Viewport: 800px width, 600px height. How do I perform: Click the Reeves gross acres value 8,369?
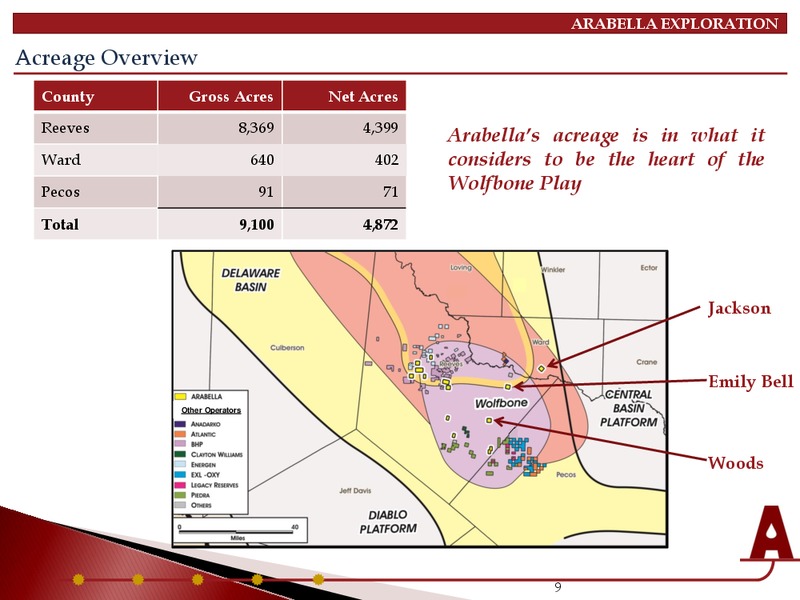click(256, 128)
